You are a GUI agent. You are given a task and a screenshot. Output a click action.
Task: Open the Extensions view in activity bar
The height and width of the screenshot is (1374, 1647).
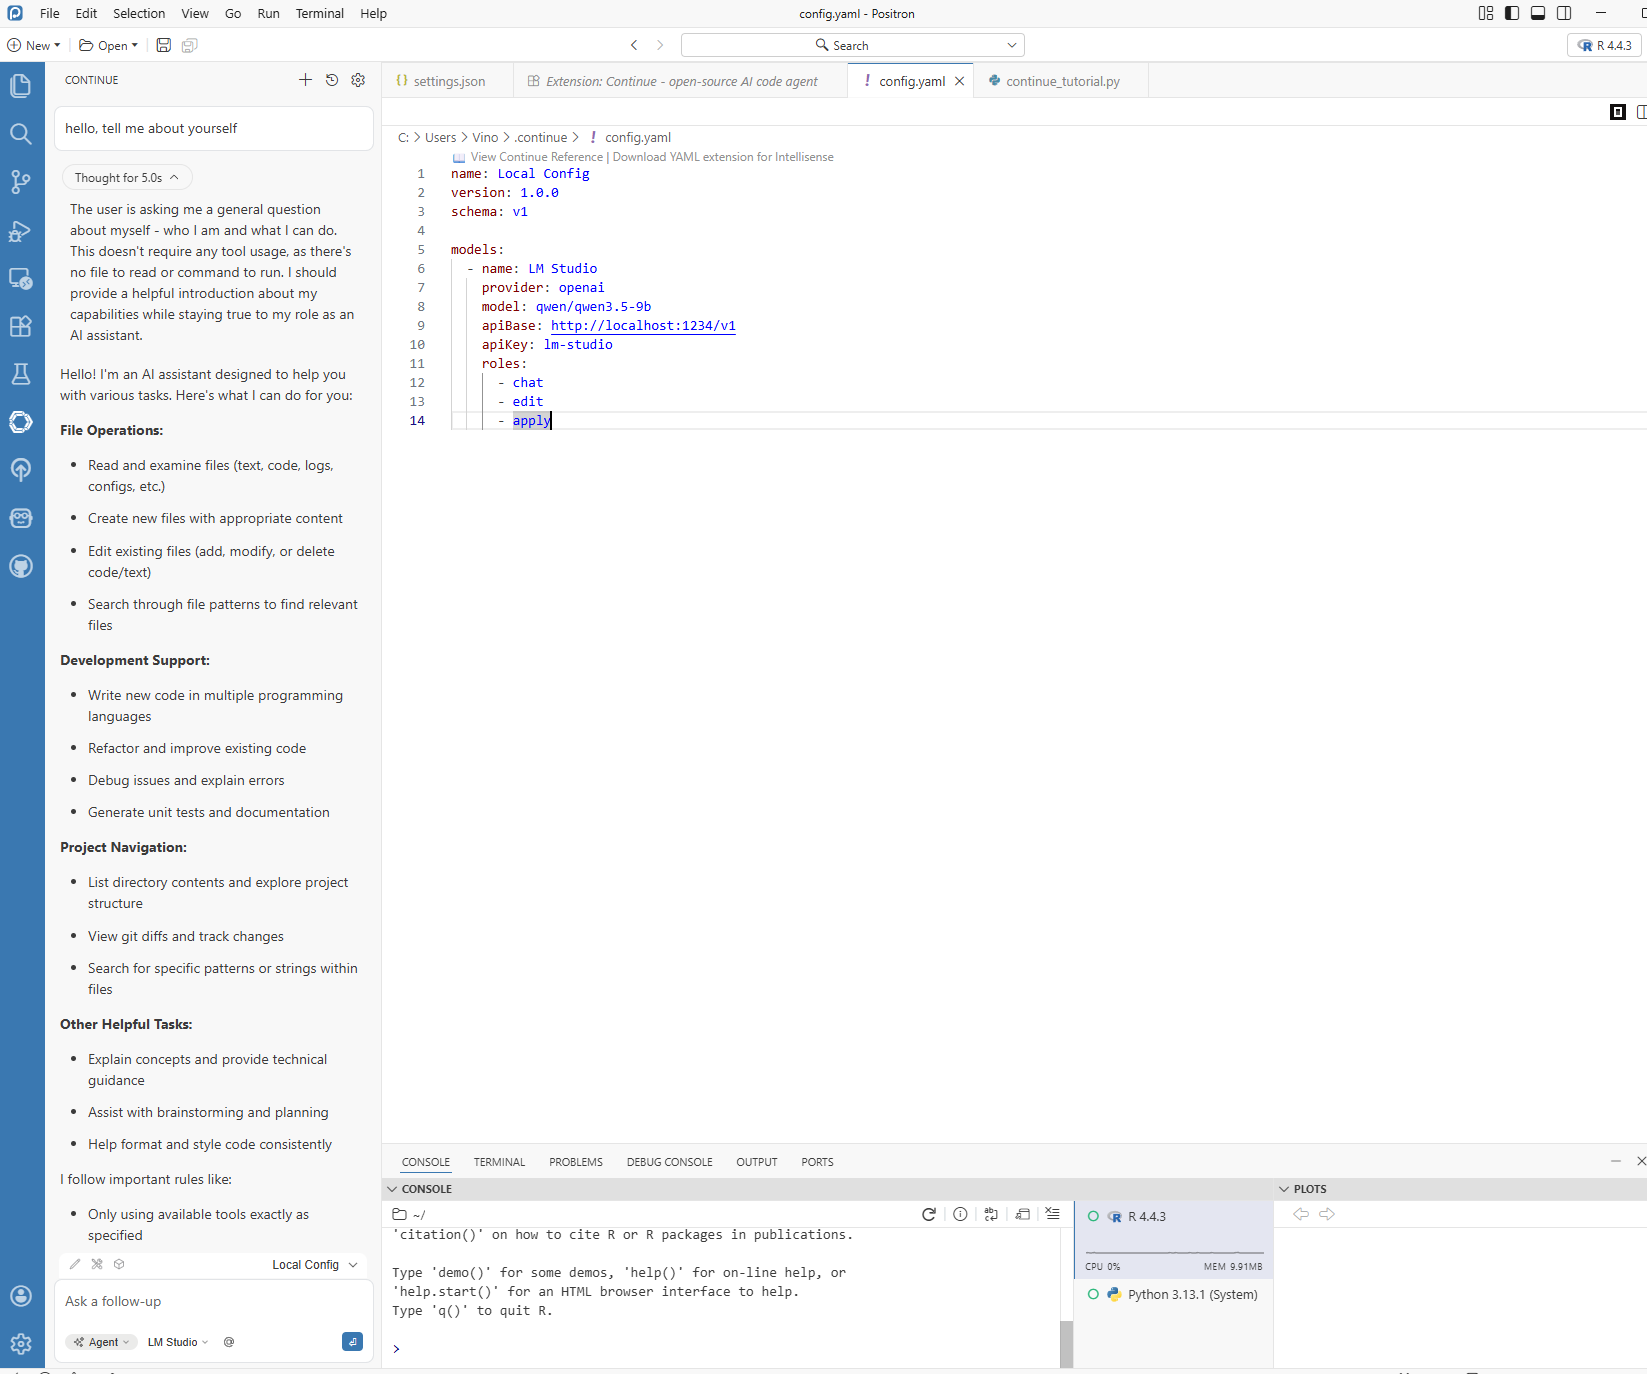coord(20,326)
